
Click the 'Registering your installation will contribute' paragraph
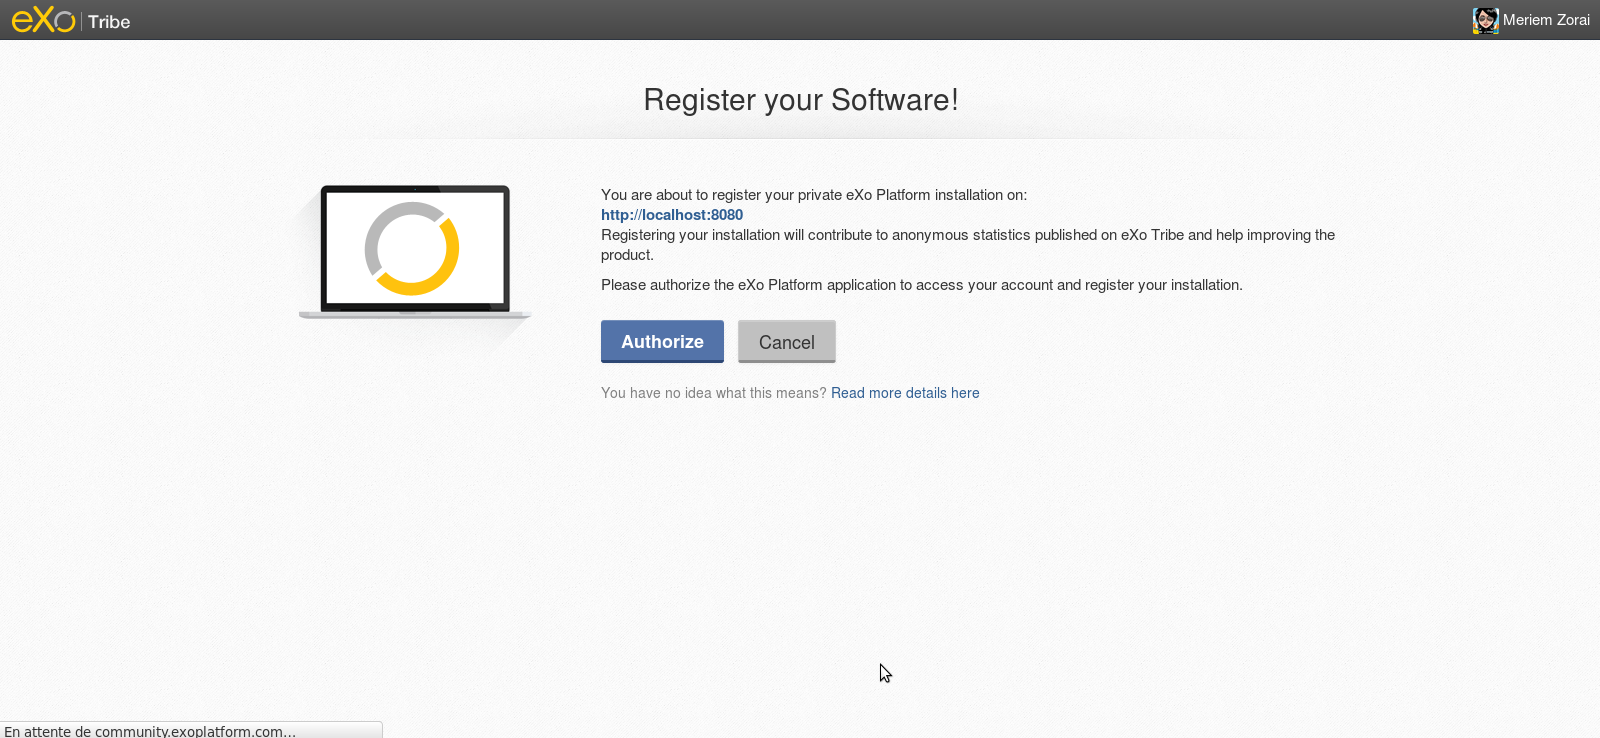click(968, 245)
